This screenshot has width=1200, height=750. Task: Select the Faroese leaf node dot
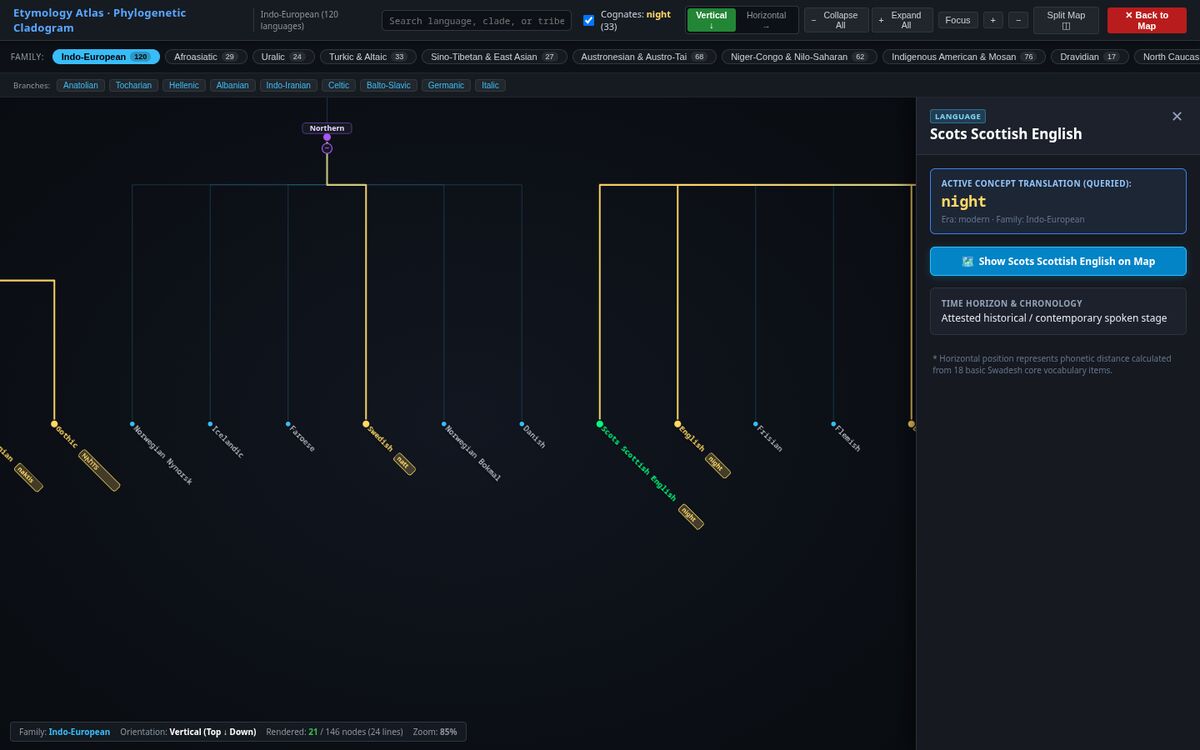(x=288, y=424)
